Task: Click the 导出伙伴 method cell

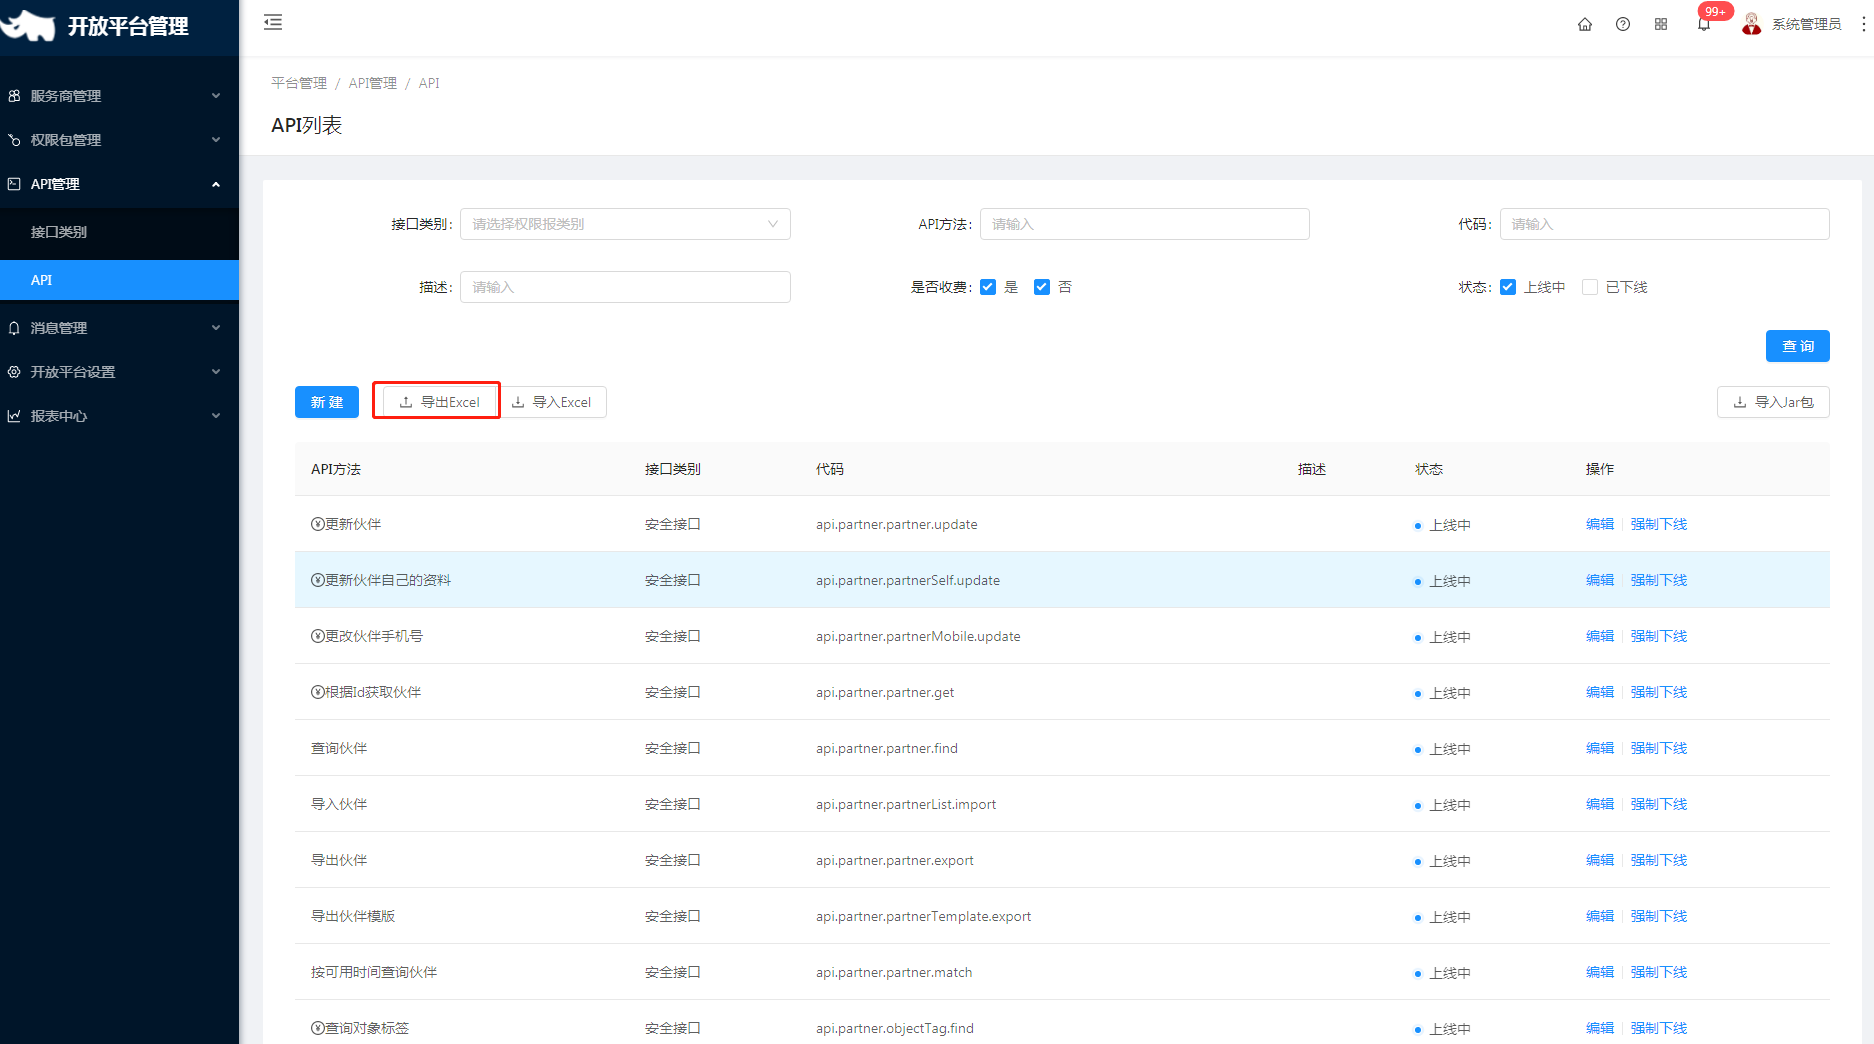Action: coord(339,860)
